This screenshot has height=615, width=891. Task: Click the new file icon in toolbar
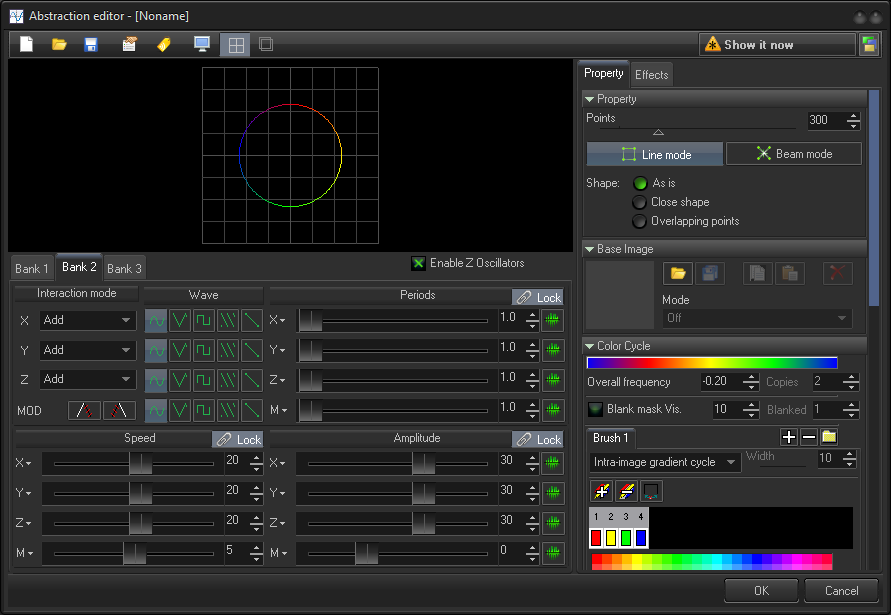point(27,44)
